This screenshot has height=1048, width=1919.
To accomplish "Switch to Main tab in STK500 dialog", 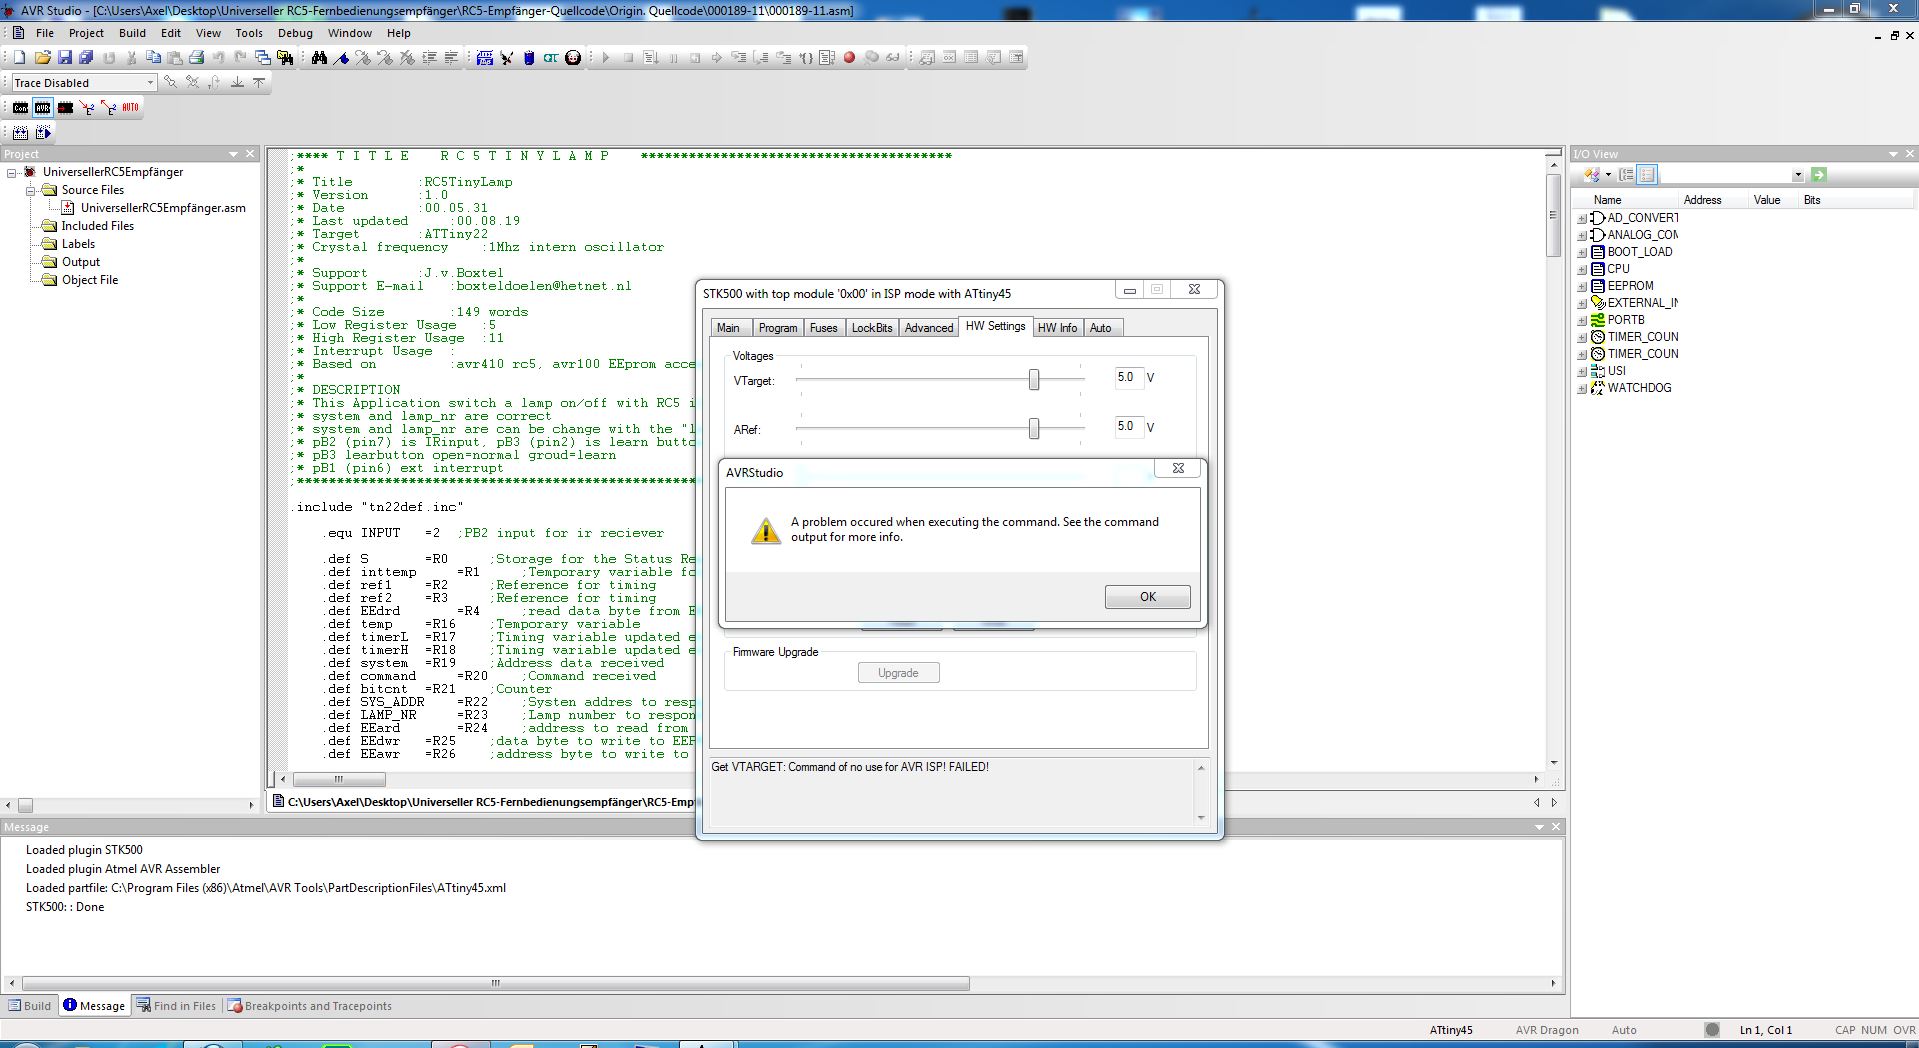I will click(x=728, y=328).
